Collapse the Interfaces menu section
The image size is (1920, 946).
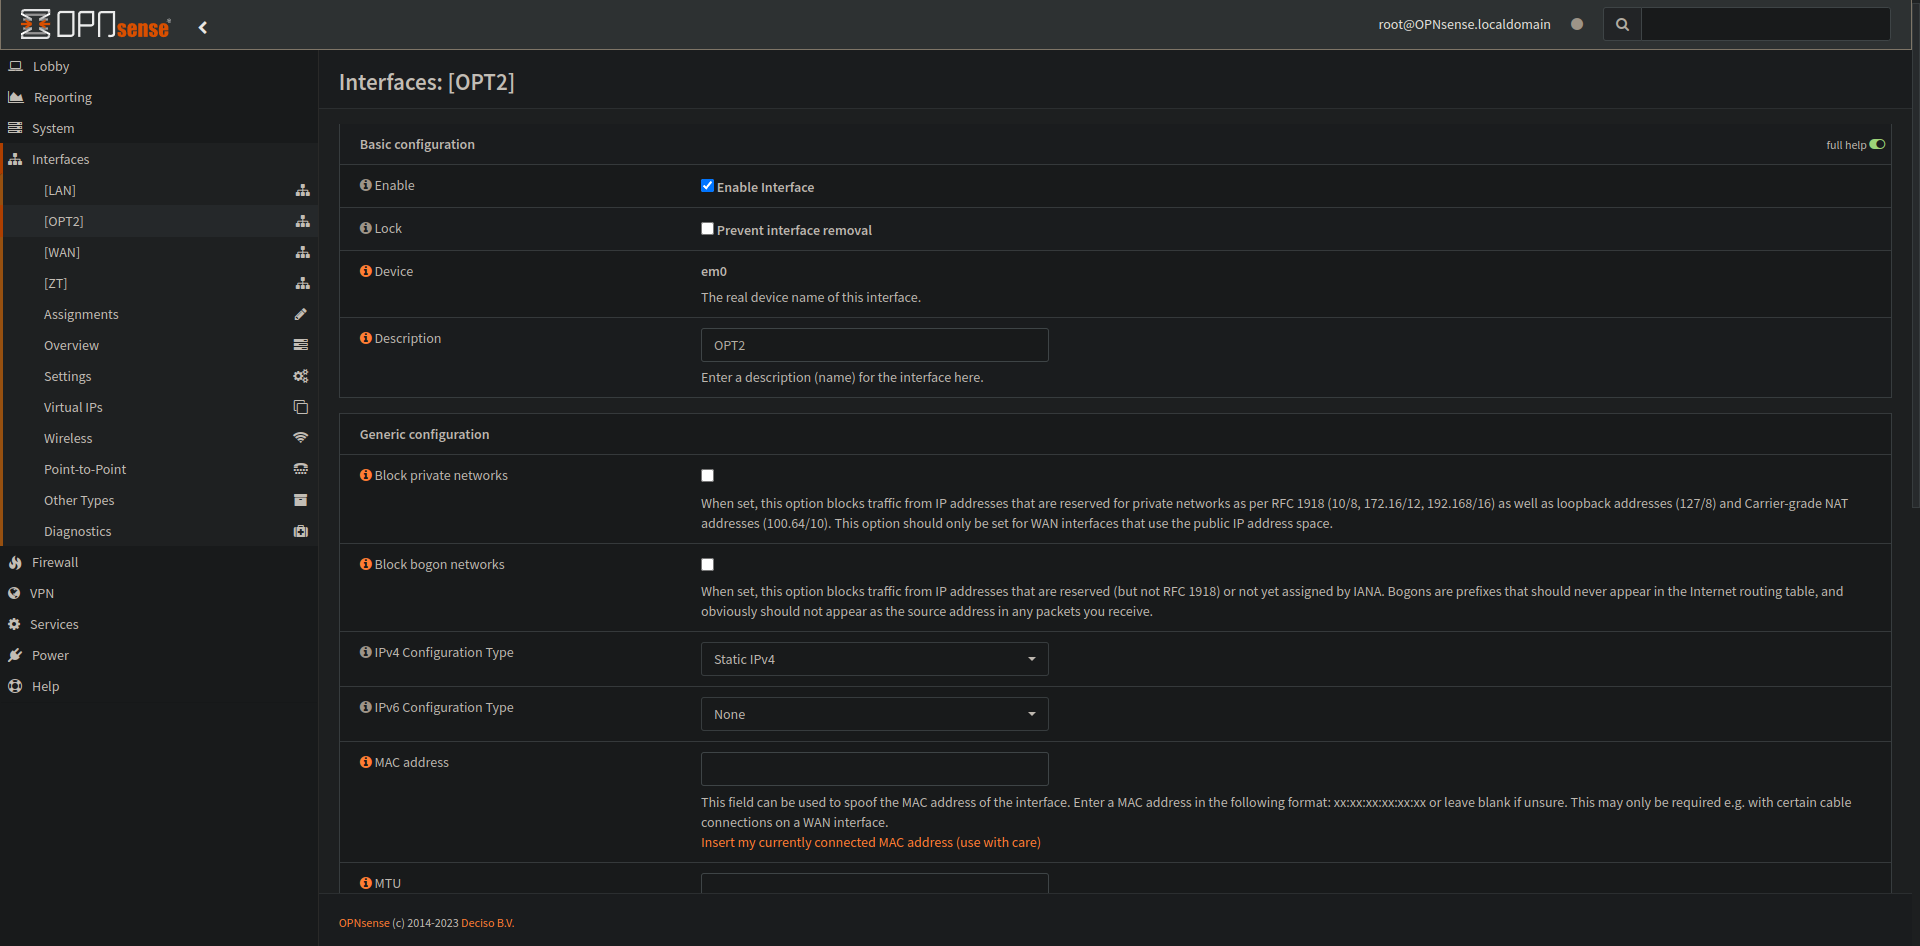159,159
